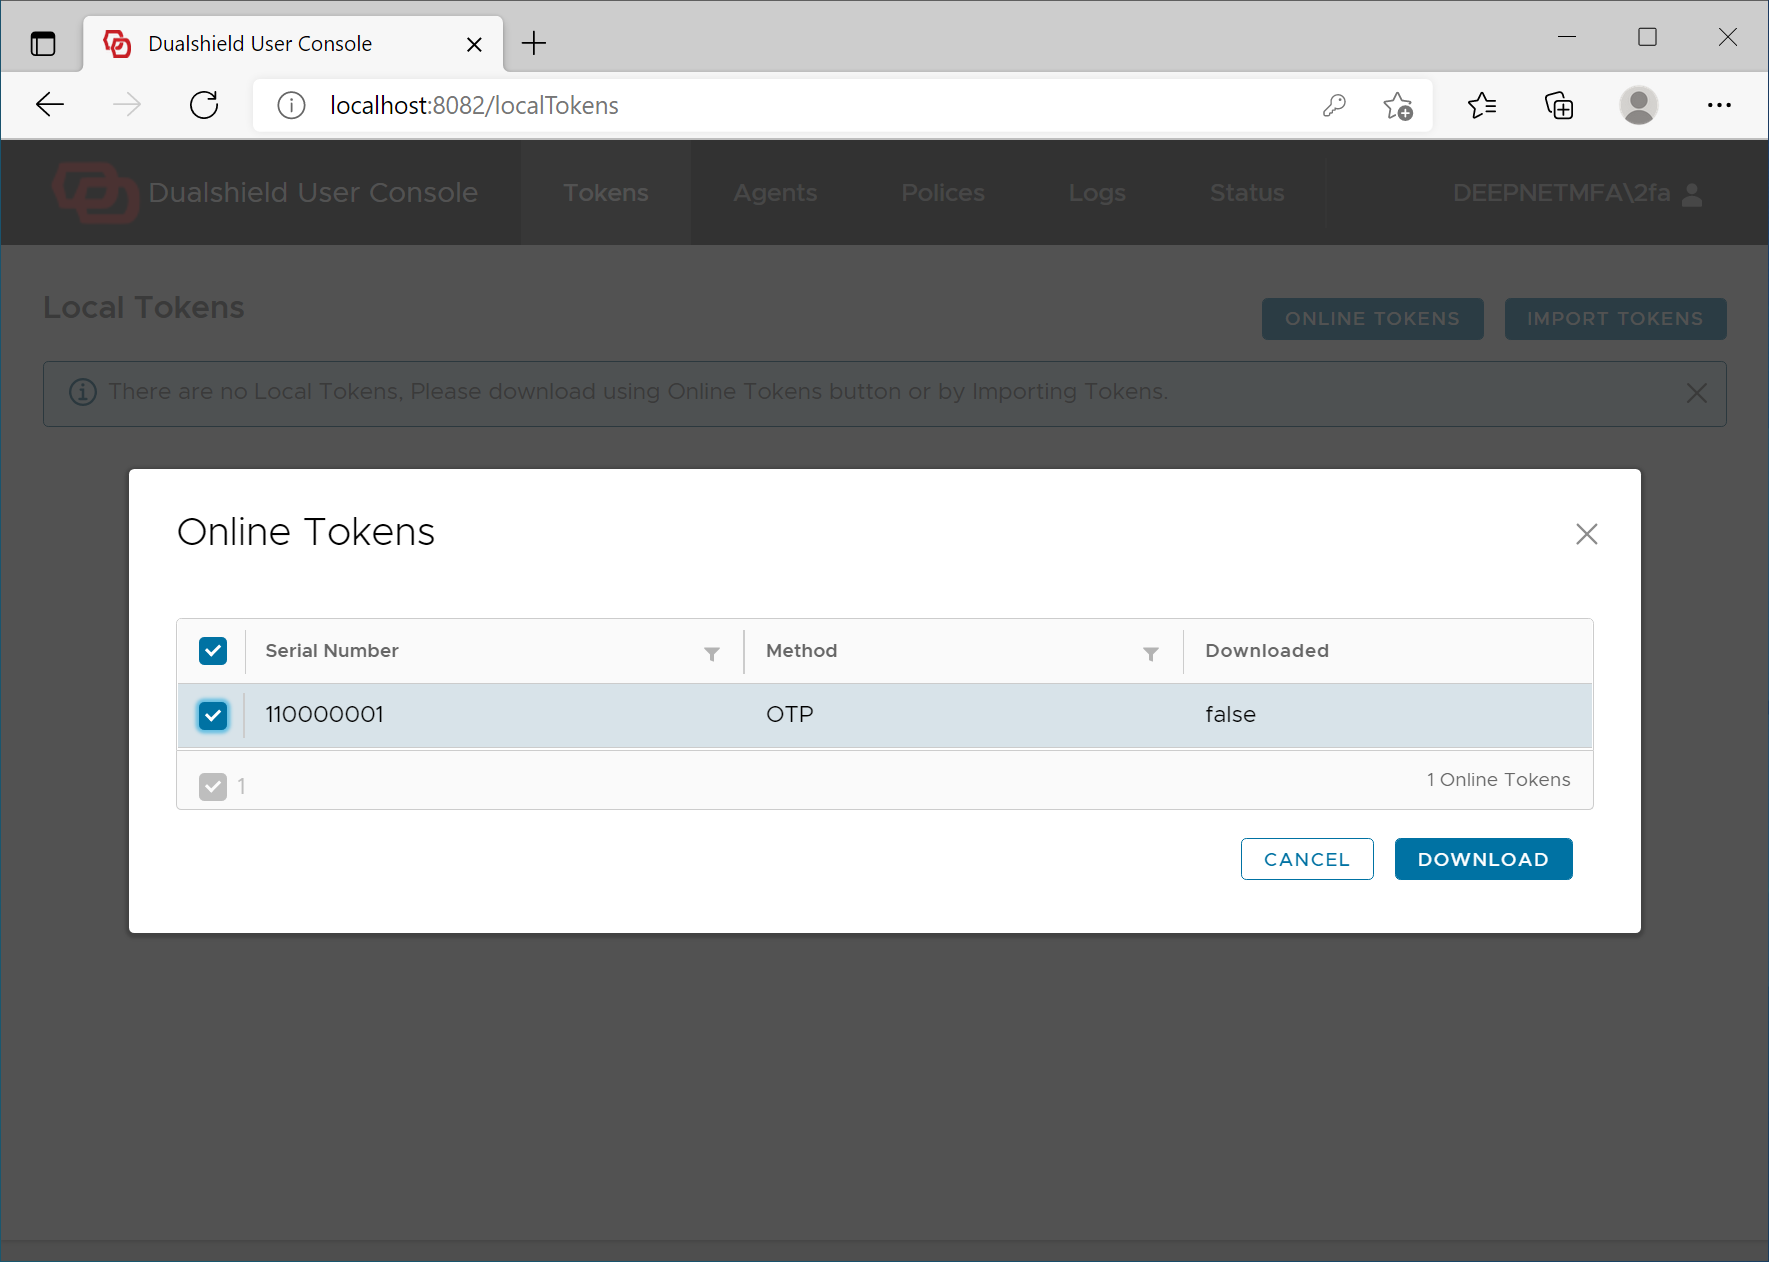Open a new browser tab

tap(534, 44)
